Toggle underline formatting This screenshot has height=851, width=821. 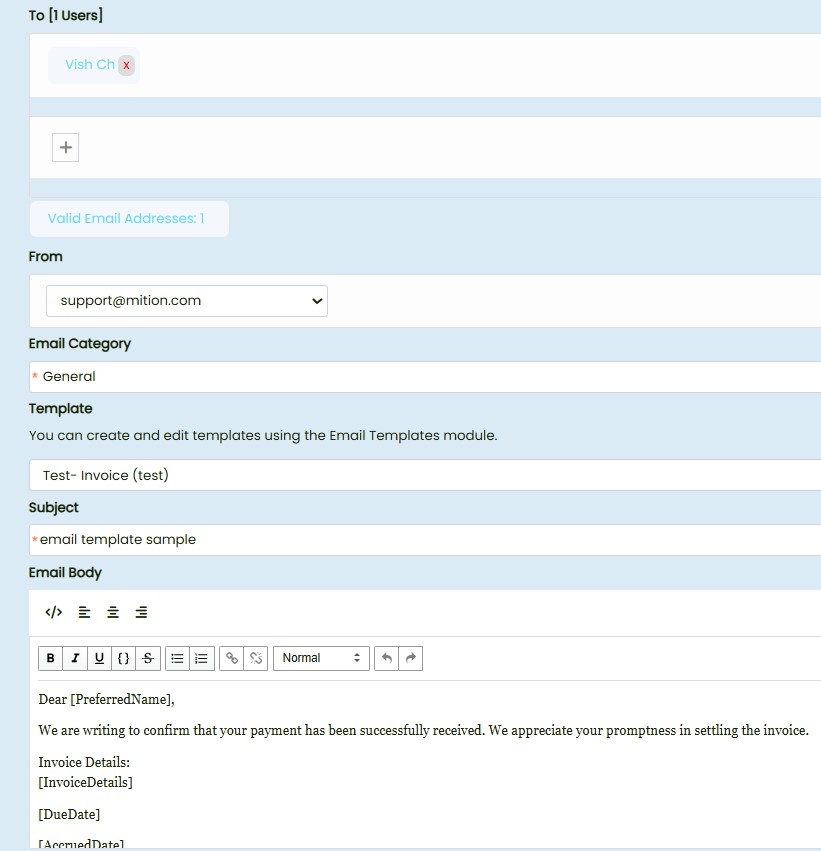99,658
